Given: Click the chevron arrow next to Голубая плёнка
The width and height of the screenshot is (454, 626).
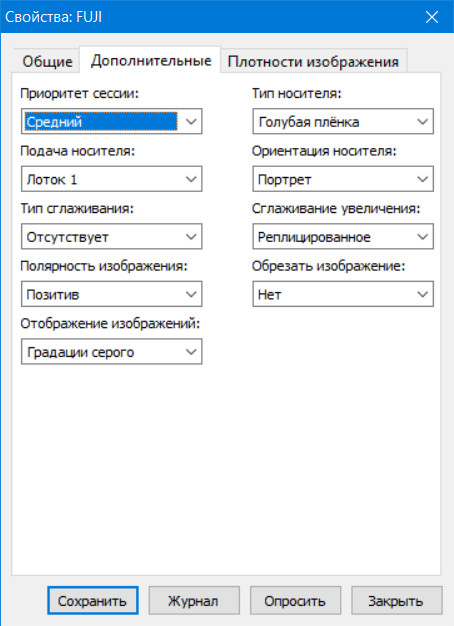Looking at the screenshot, I should (423, 121).
